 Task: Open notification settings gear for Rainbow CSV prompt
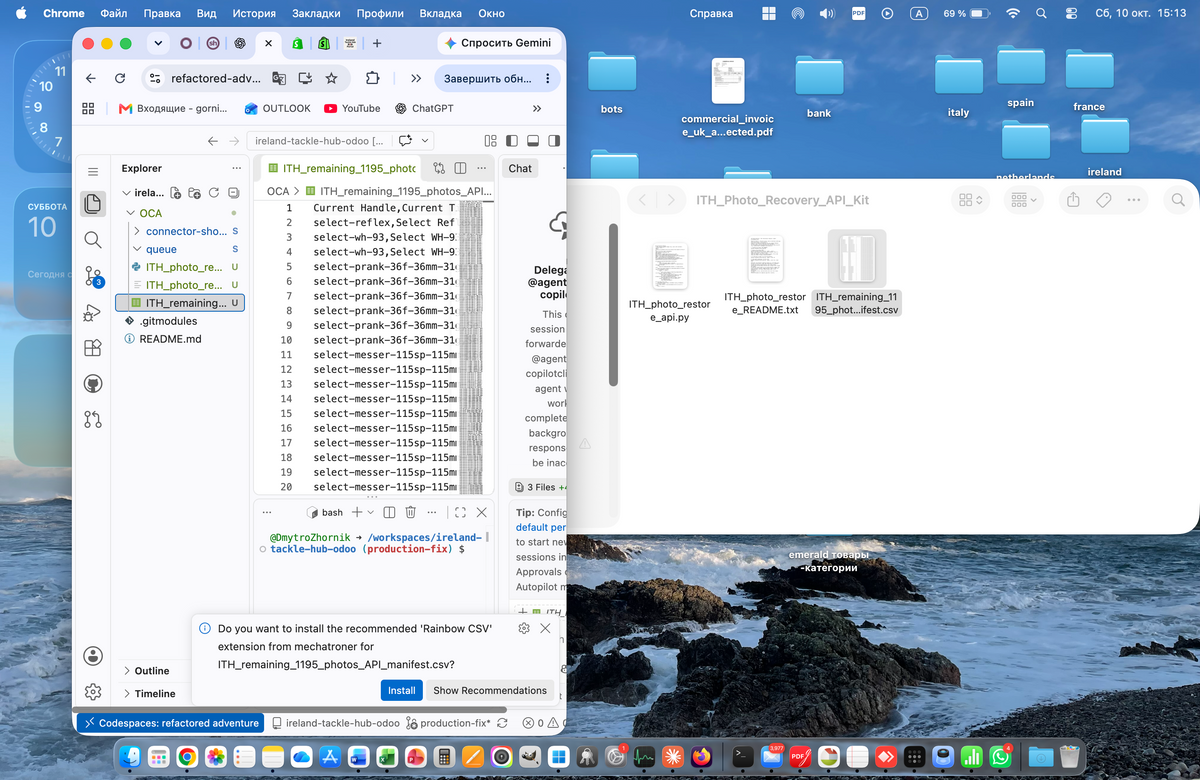tap(524, 628)
